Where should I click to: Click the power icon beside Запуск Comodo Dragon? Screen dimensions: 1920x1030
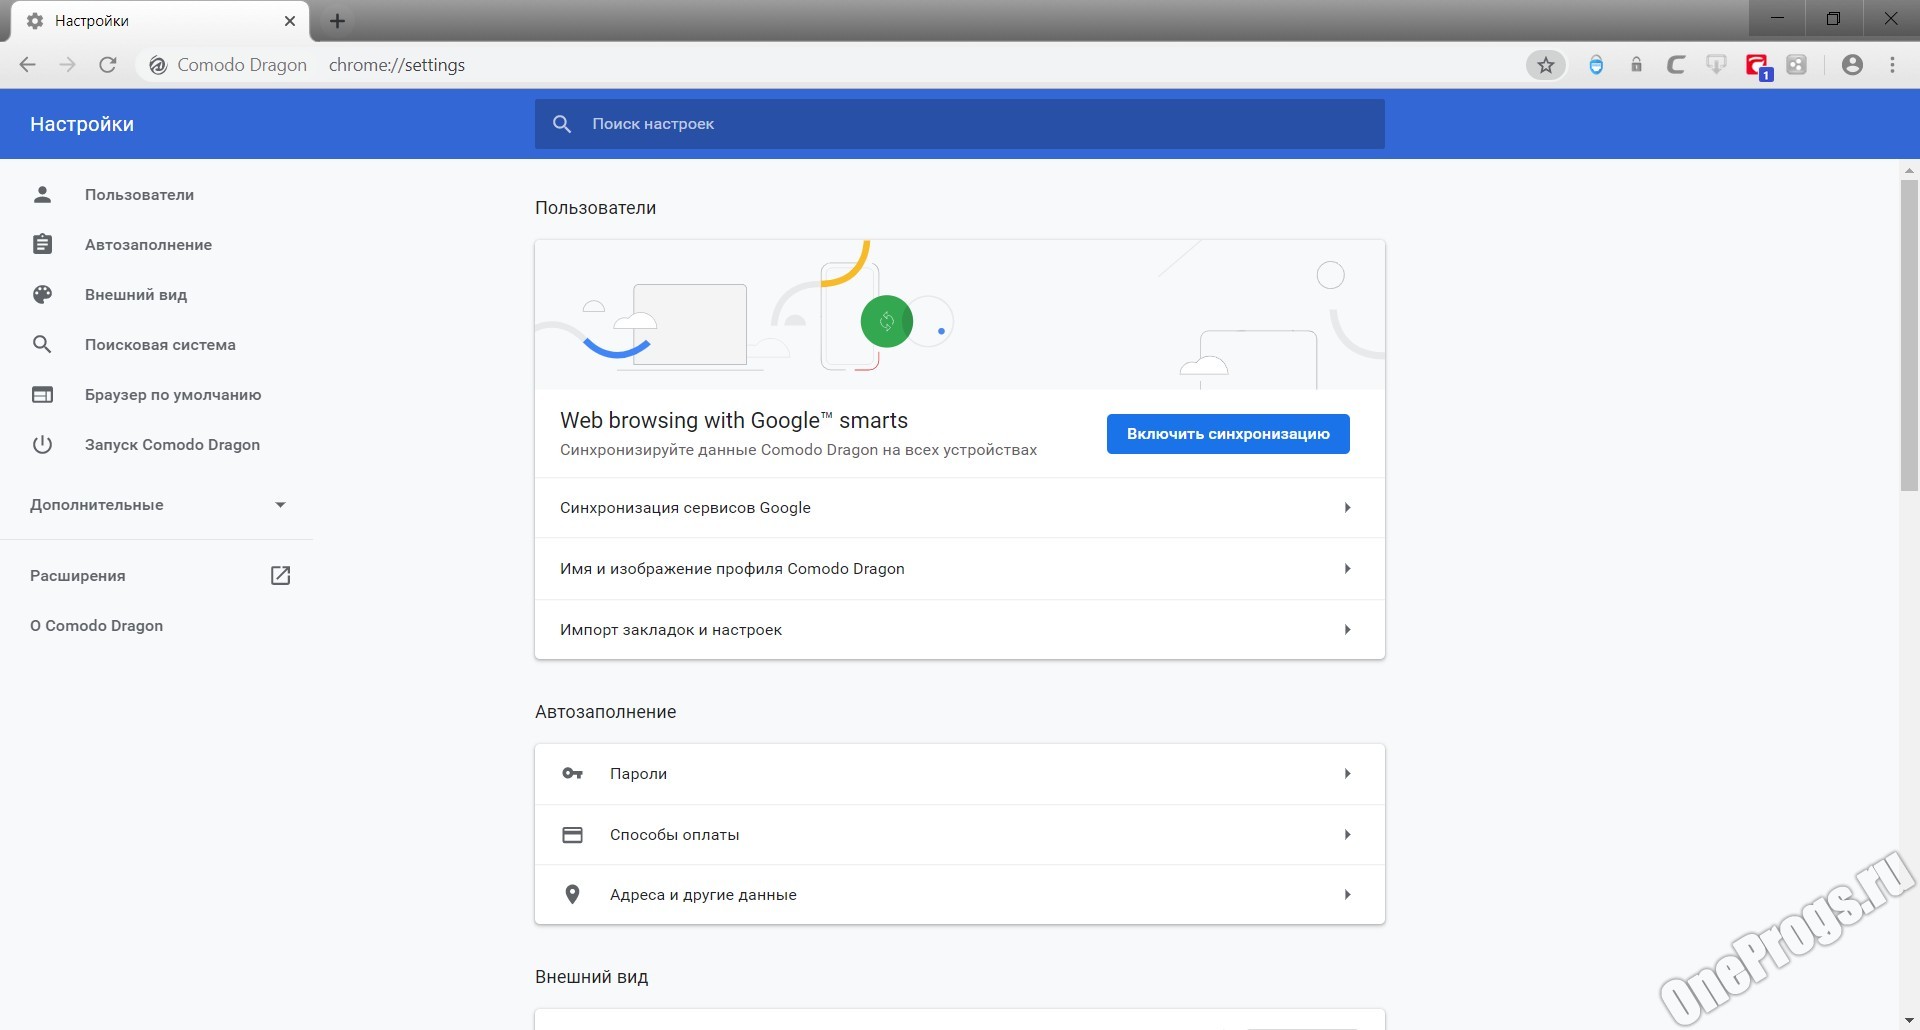pyautogui.click(x=42, y=444)
